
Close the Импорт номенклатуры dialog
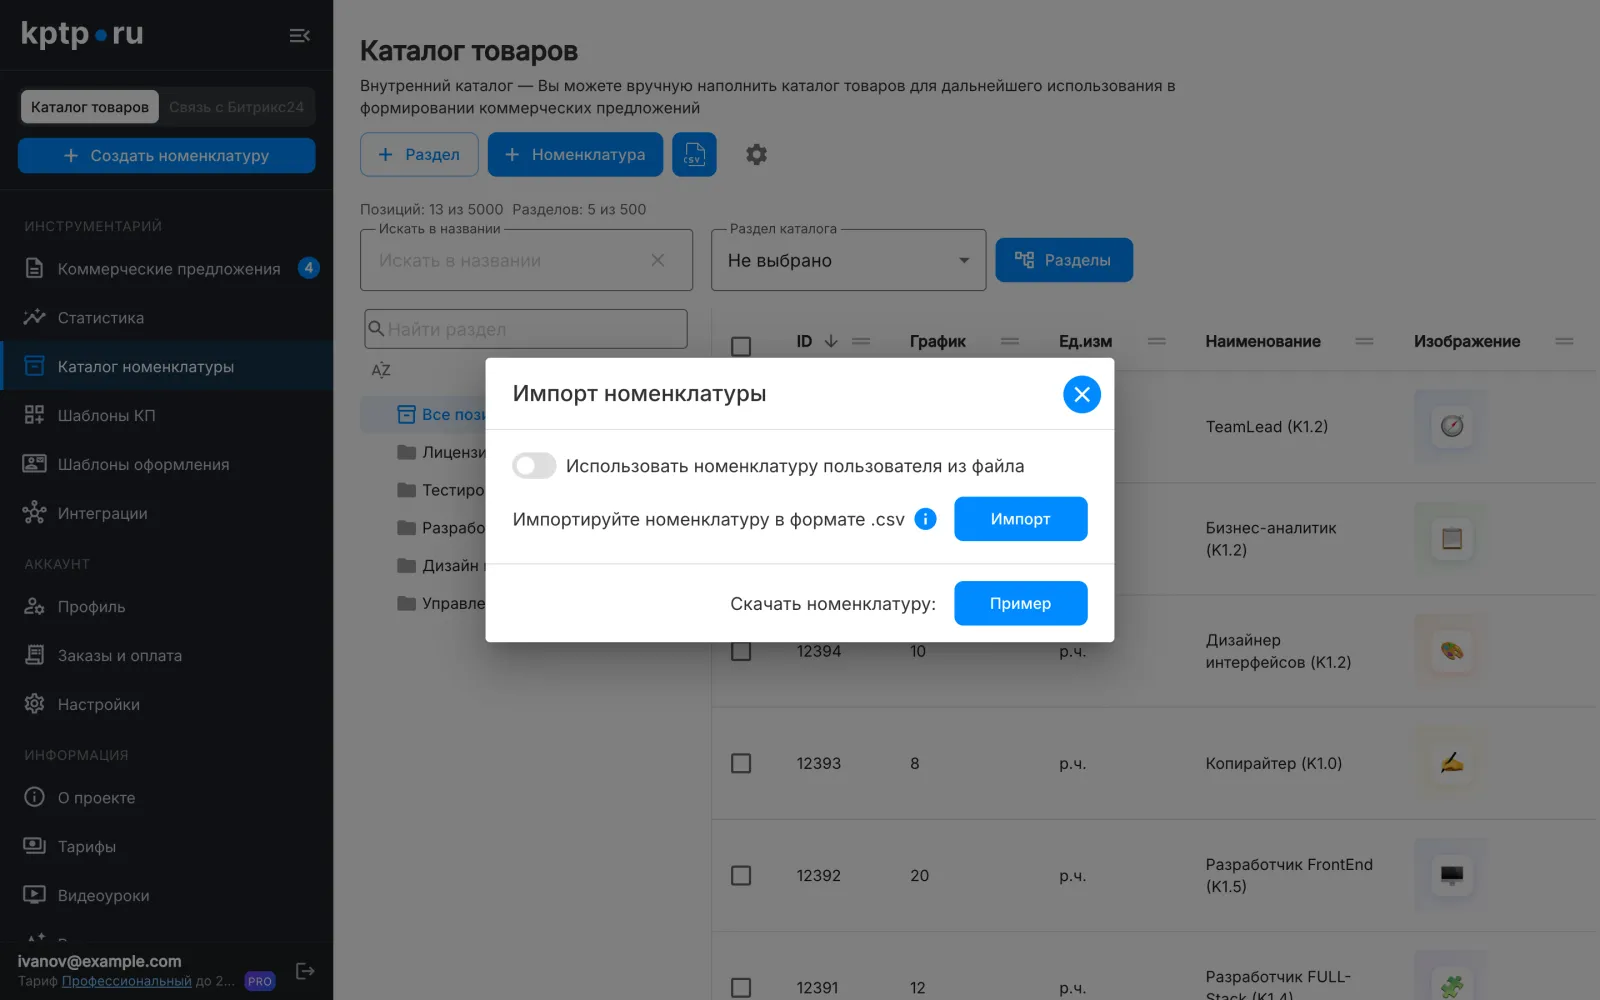pos(1081,394)
